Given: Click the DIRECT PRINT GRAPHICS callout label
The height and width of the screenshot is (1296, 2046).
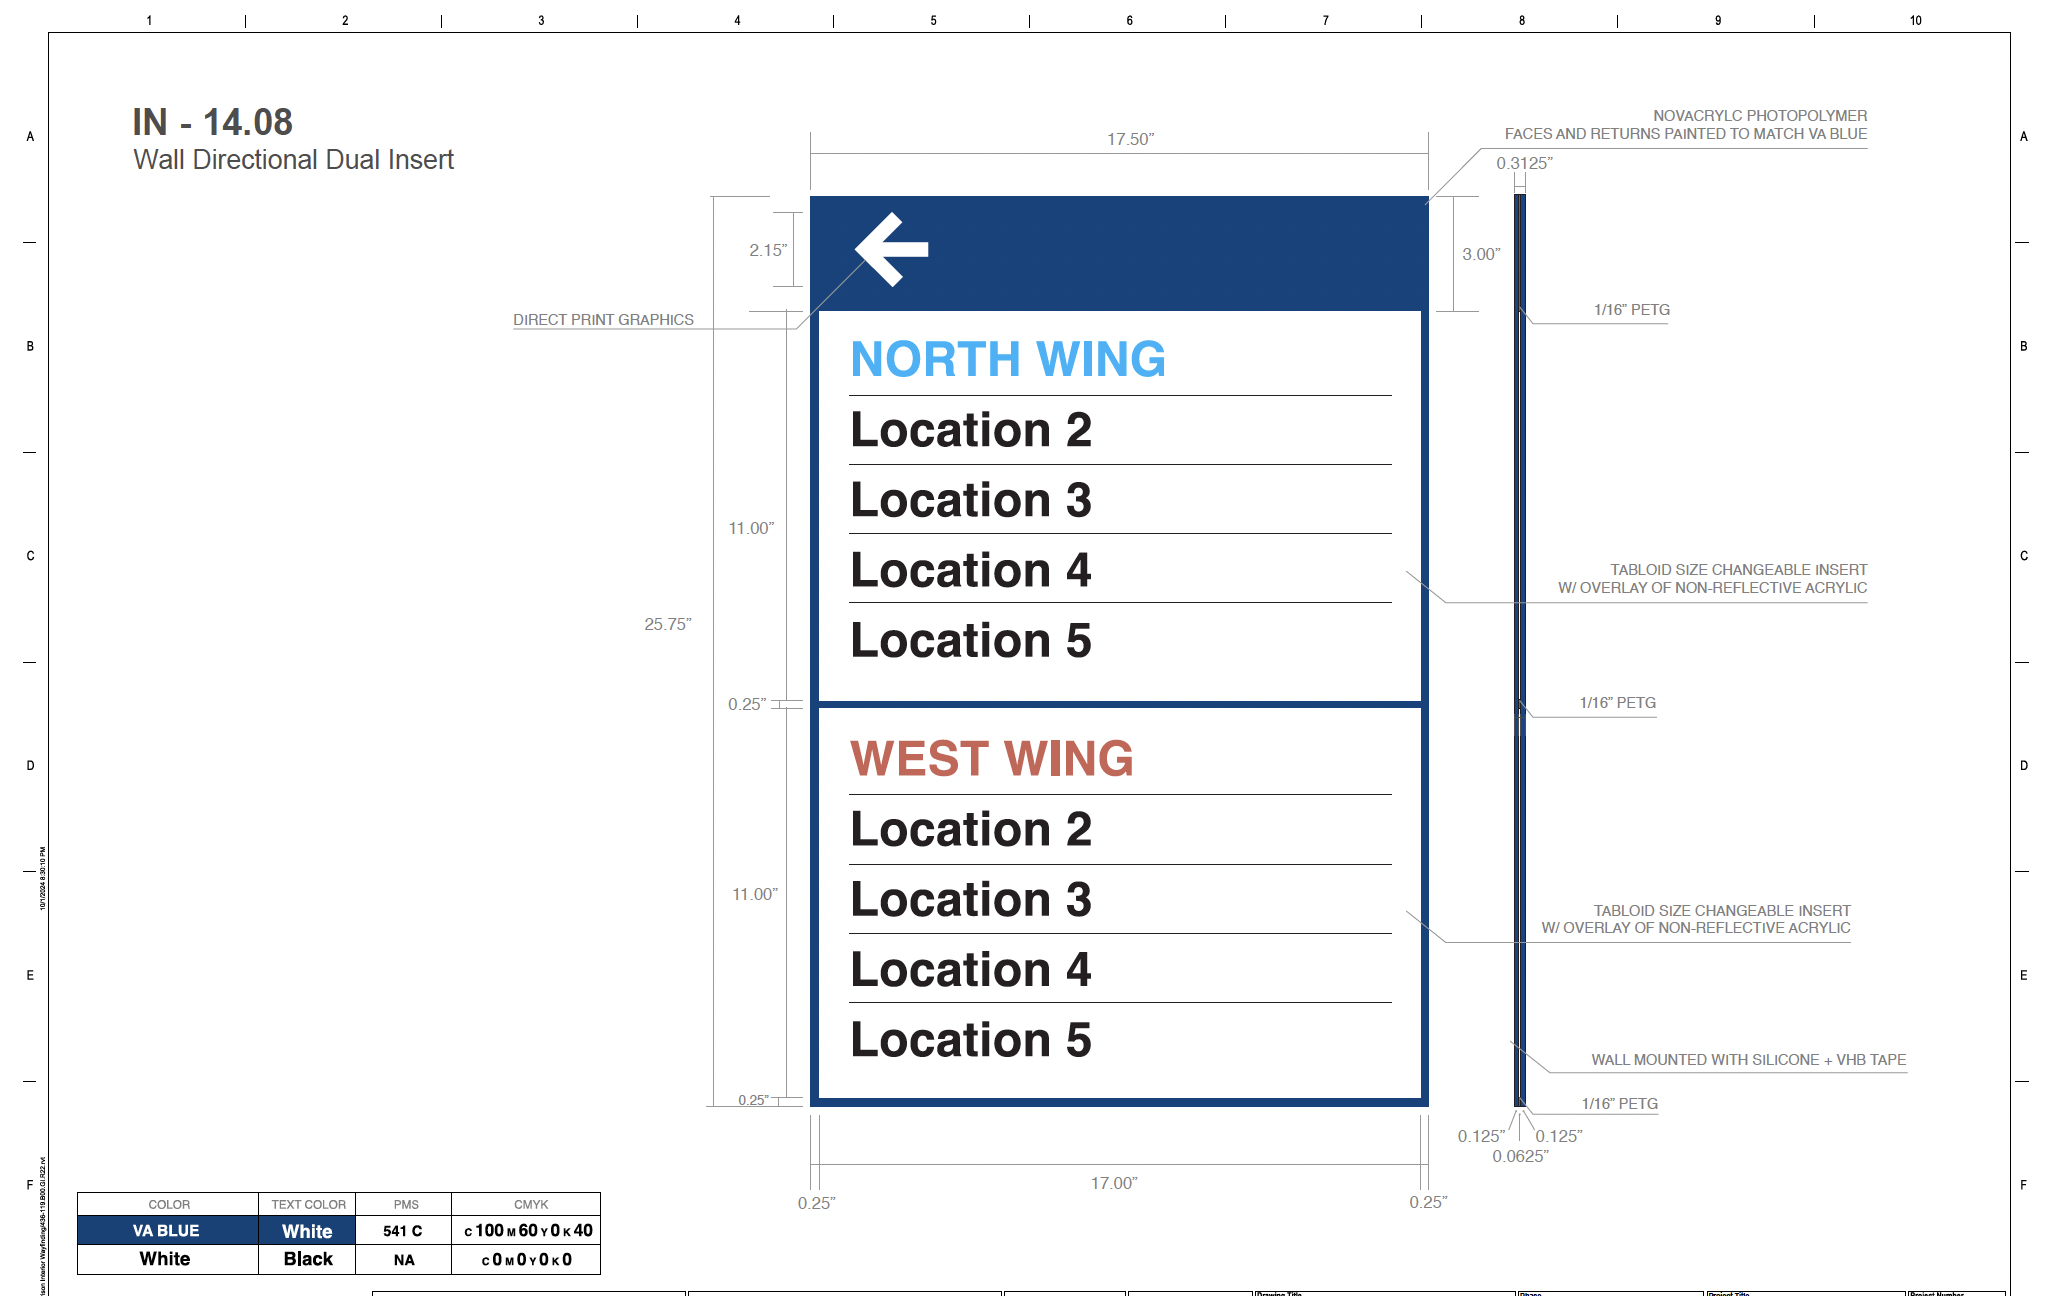Looking at the screenshot, I should (x=603, y=320).
